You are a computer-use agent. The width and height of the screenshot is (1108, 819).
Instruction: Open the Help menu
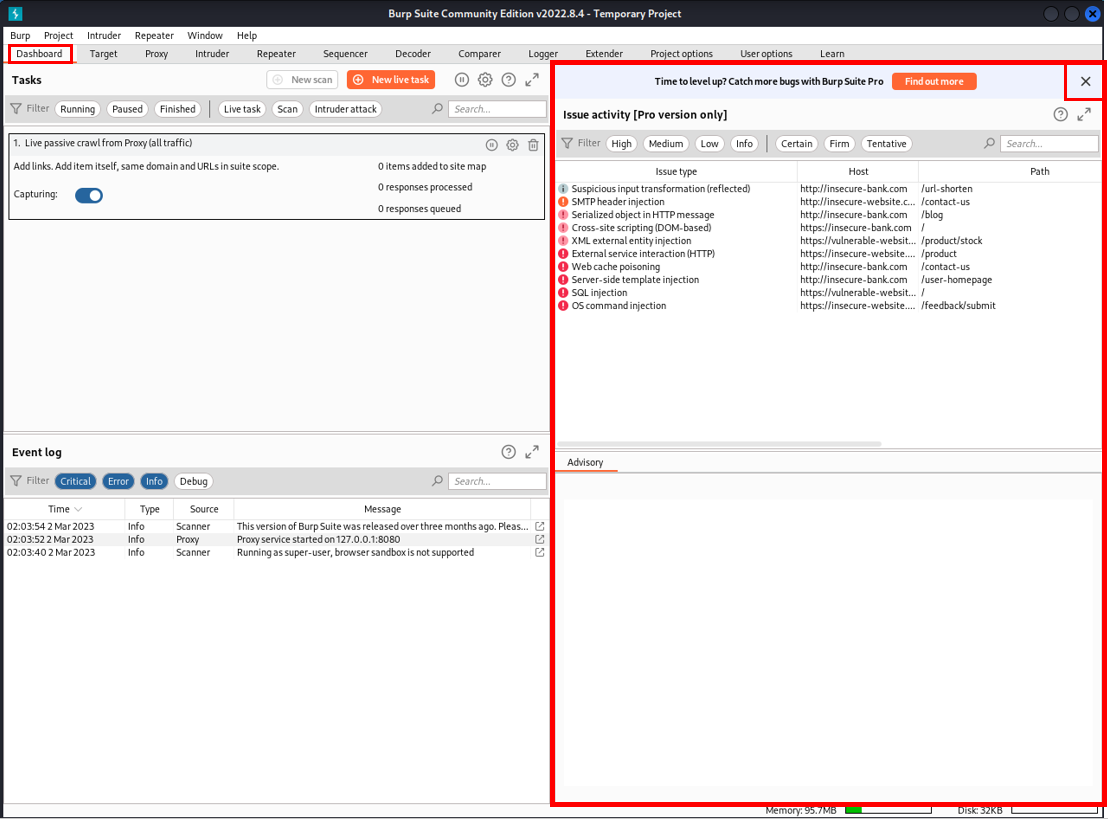[x=247, y=35]
